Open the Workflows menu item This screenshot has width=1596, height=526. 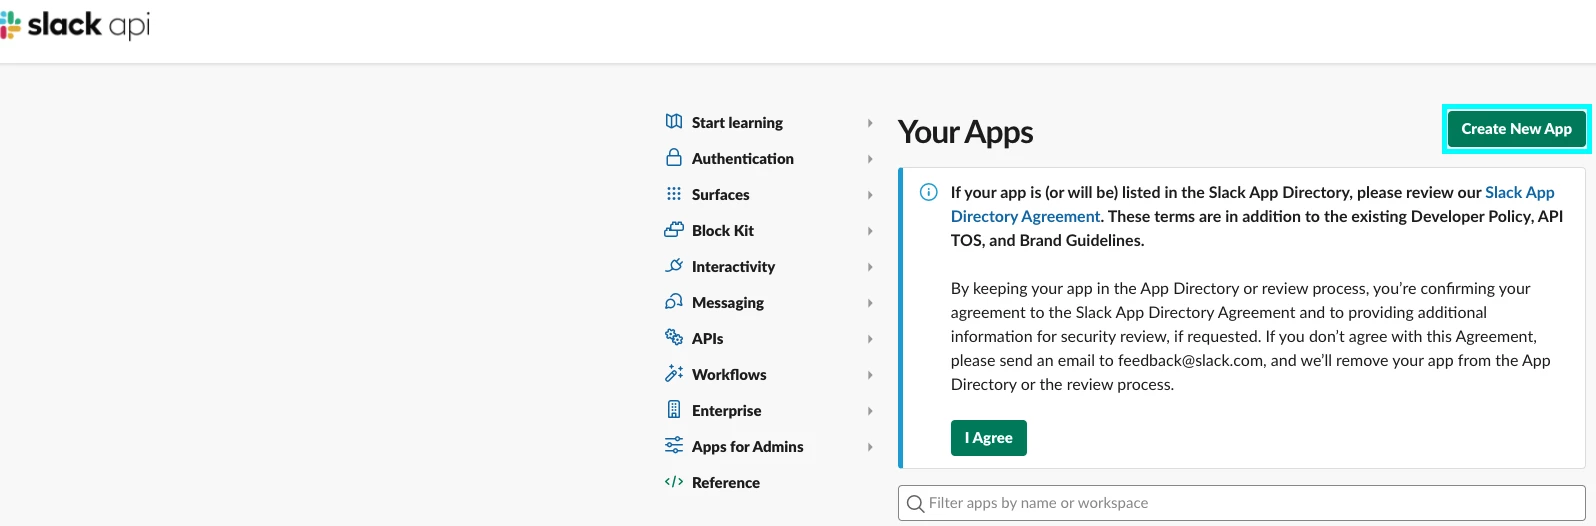pyautogui.click(x=729, y=374)
